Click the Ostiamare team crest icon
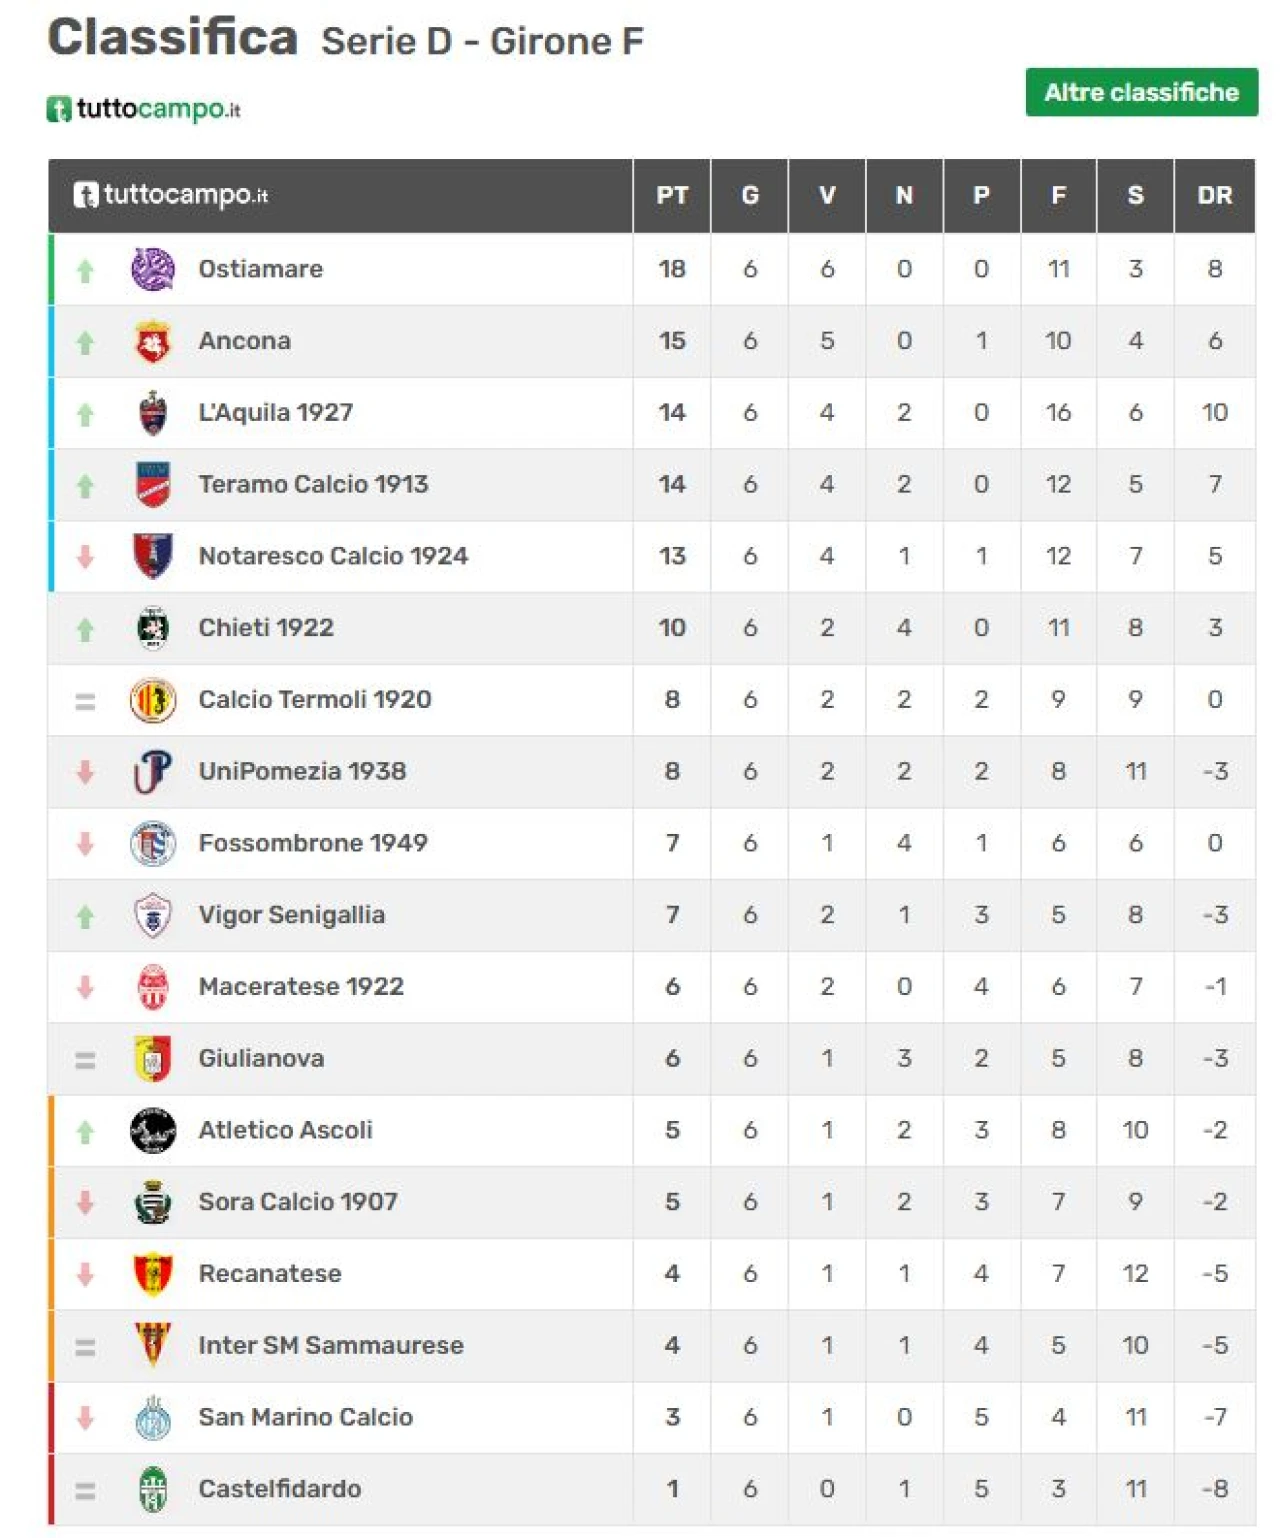1280x1538 pixels. click(x=153, y=269)
